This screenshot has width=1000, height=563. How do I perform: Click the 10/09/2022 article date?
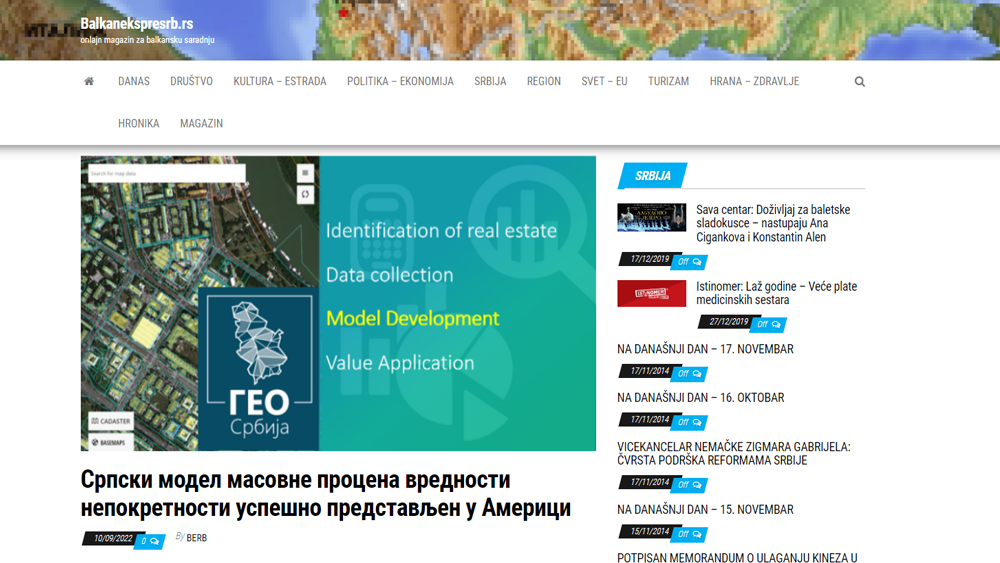[113, 539]
